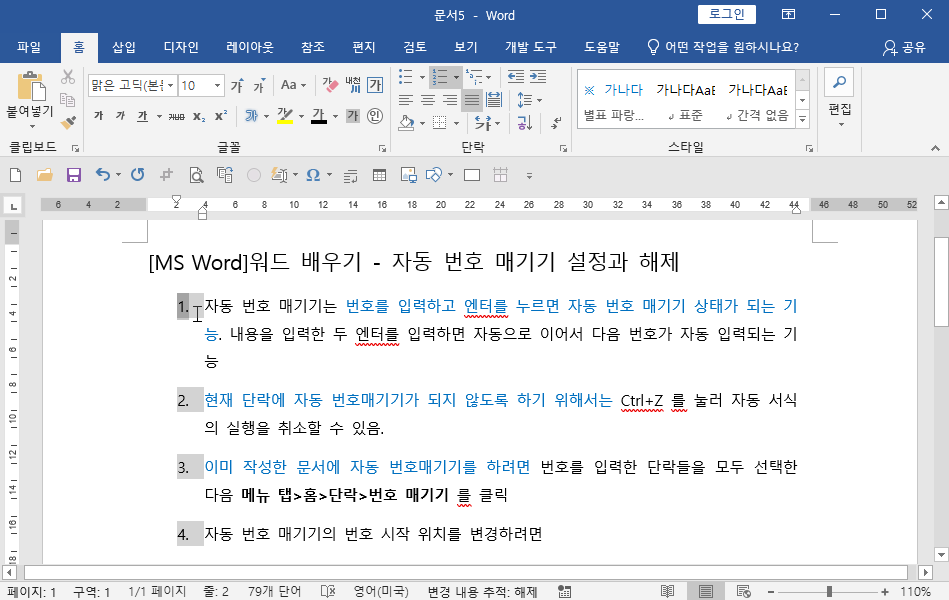Viewport: 949px width, 600px height.
Task: Click the phonetic guide (내천) icon
Action: 353,85
